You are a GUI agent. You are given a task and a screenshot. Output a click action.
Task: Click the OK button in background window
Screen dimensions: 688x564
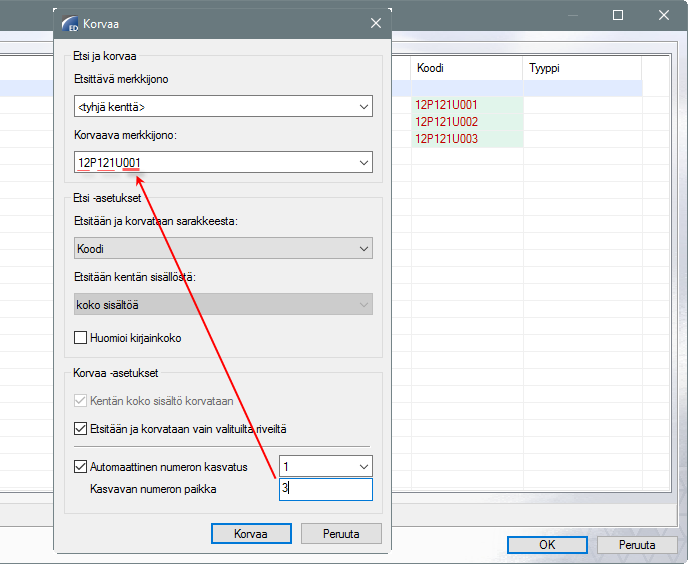[x=547, y=545]
